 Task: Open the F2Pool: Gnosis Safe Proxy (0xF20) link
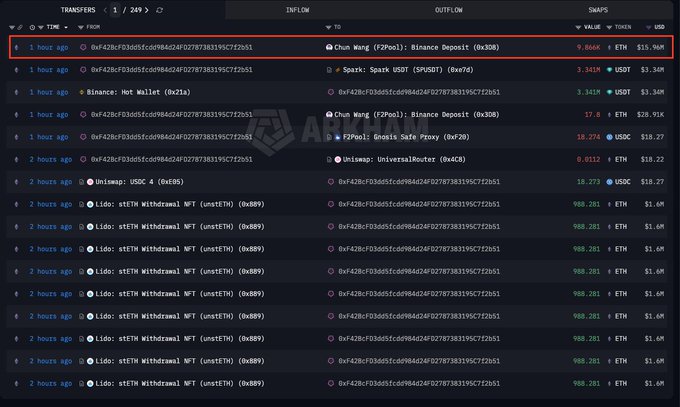(x=406, y=137)
